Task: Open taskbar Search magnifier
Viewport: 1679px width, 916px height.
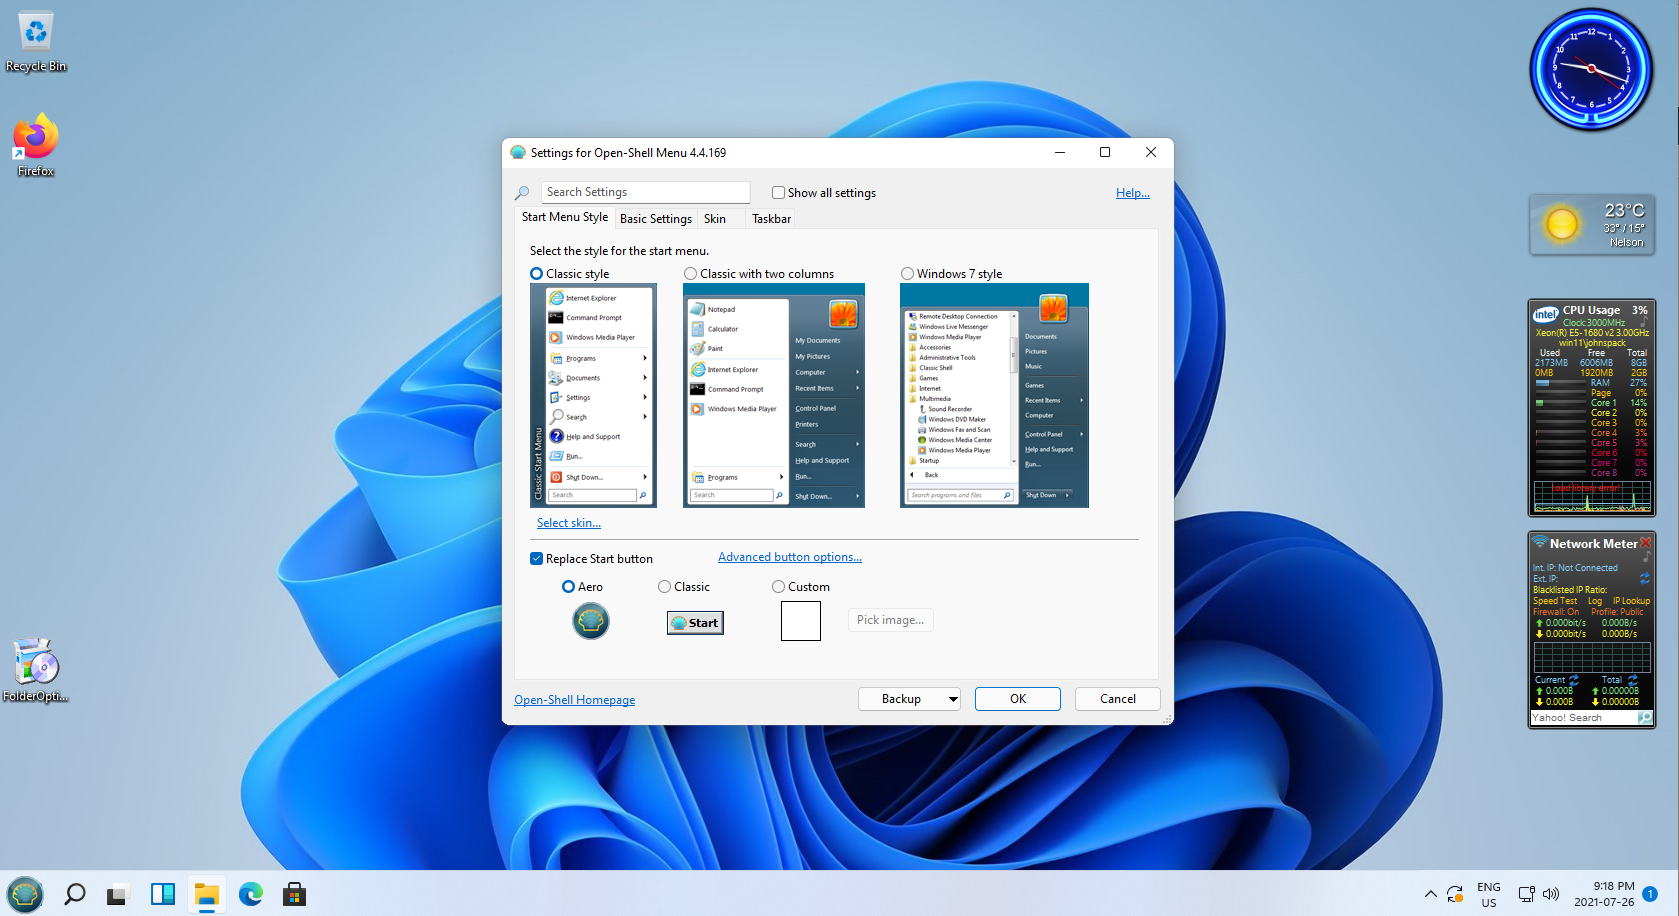Action: 75,894
